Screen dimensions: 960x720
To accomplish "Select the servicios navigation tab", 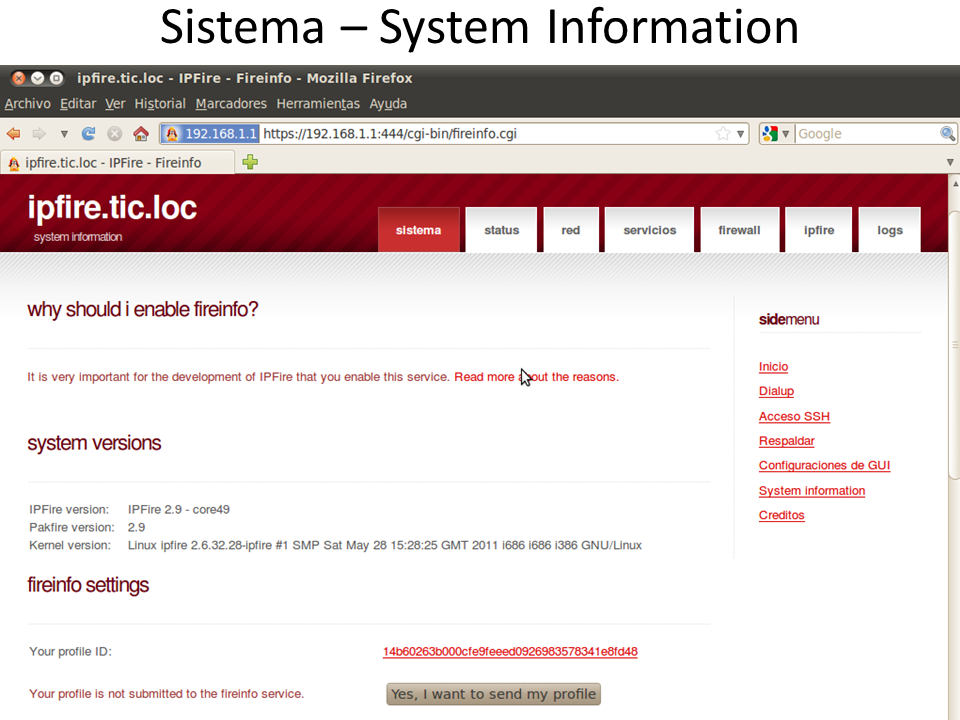I will point(649,230).
